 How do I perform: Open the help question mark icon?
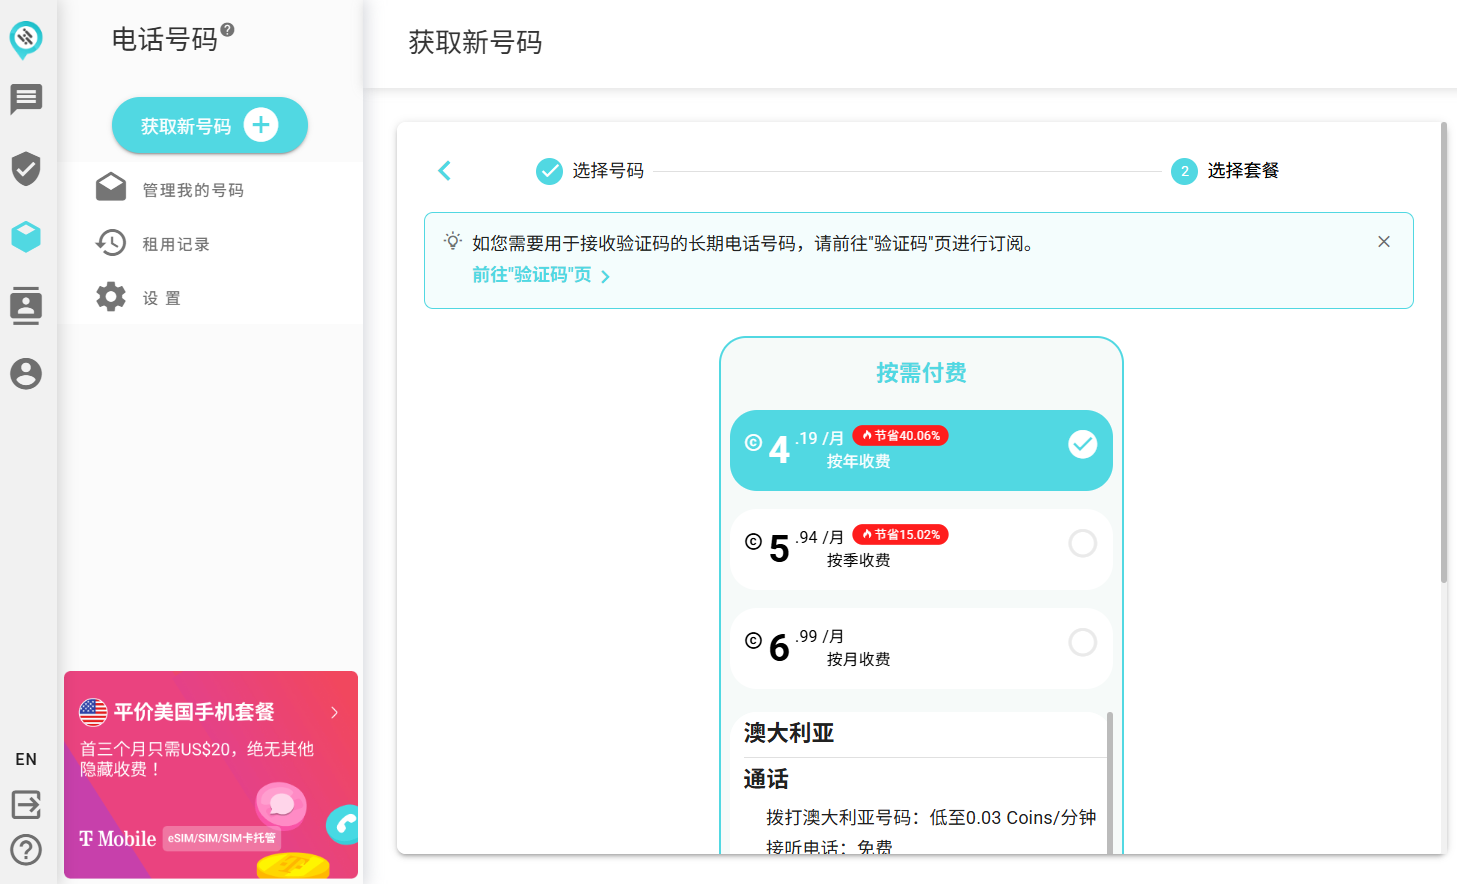coord(26,850)
